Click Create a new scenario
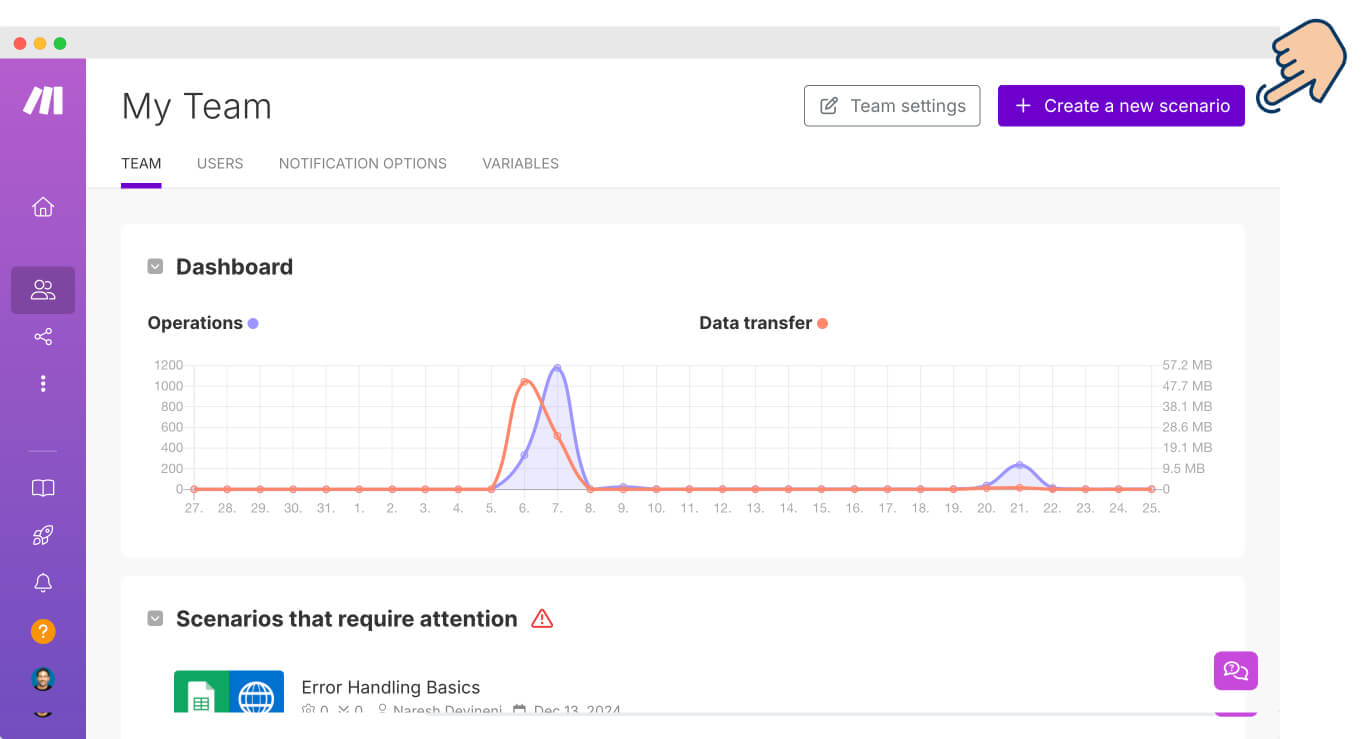Screen dimensions: 1370x739 click(x=1121, y=106)
